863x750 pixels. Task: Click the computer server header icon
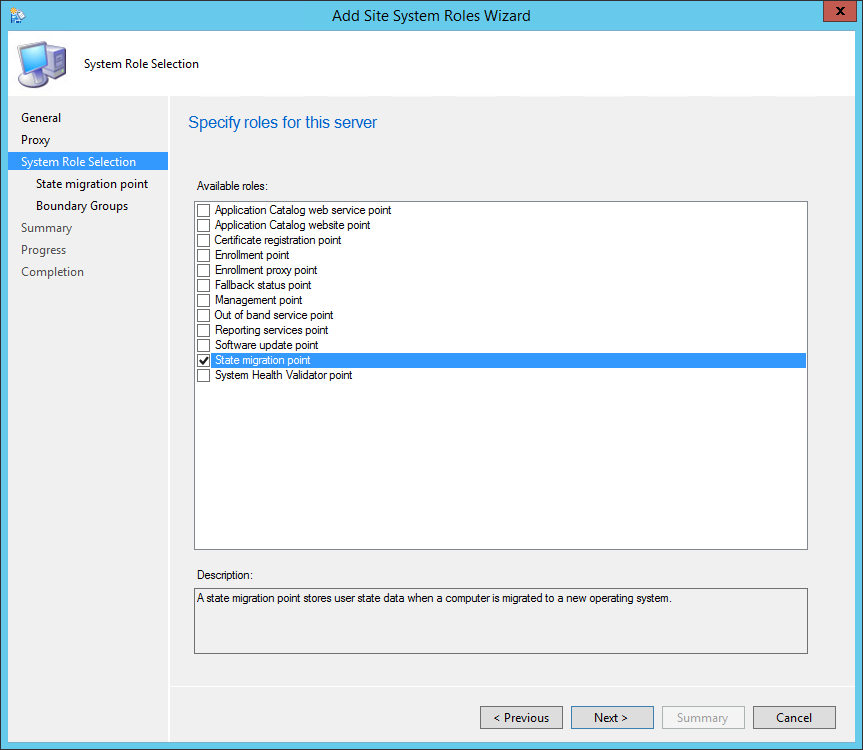[x=42, y=64]
